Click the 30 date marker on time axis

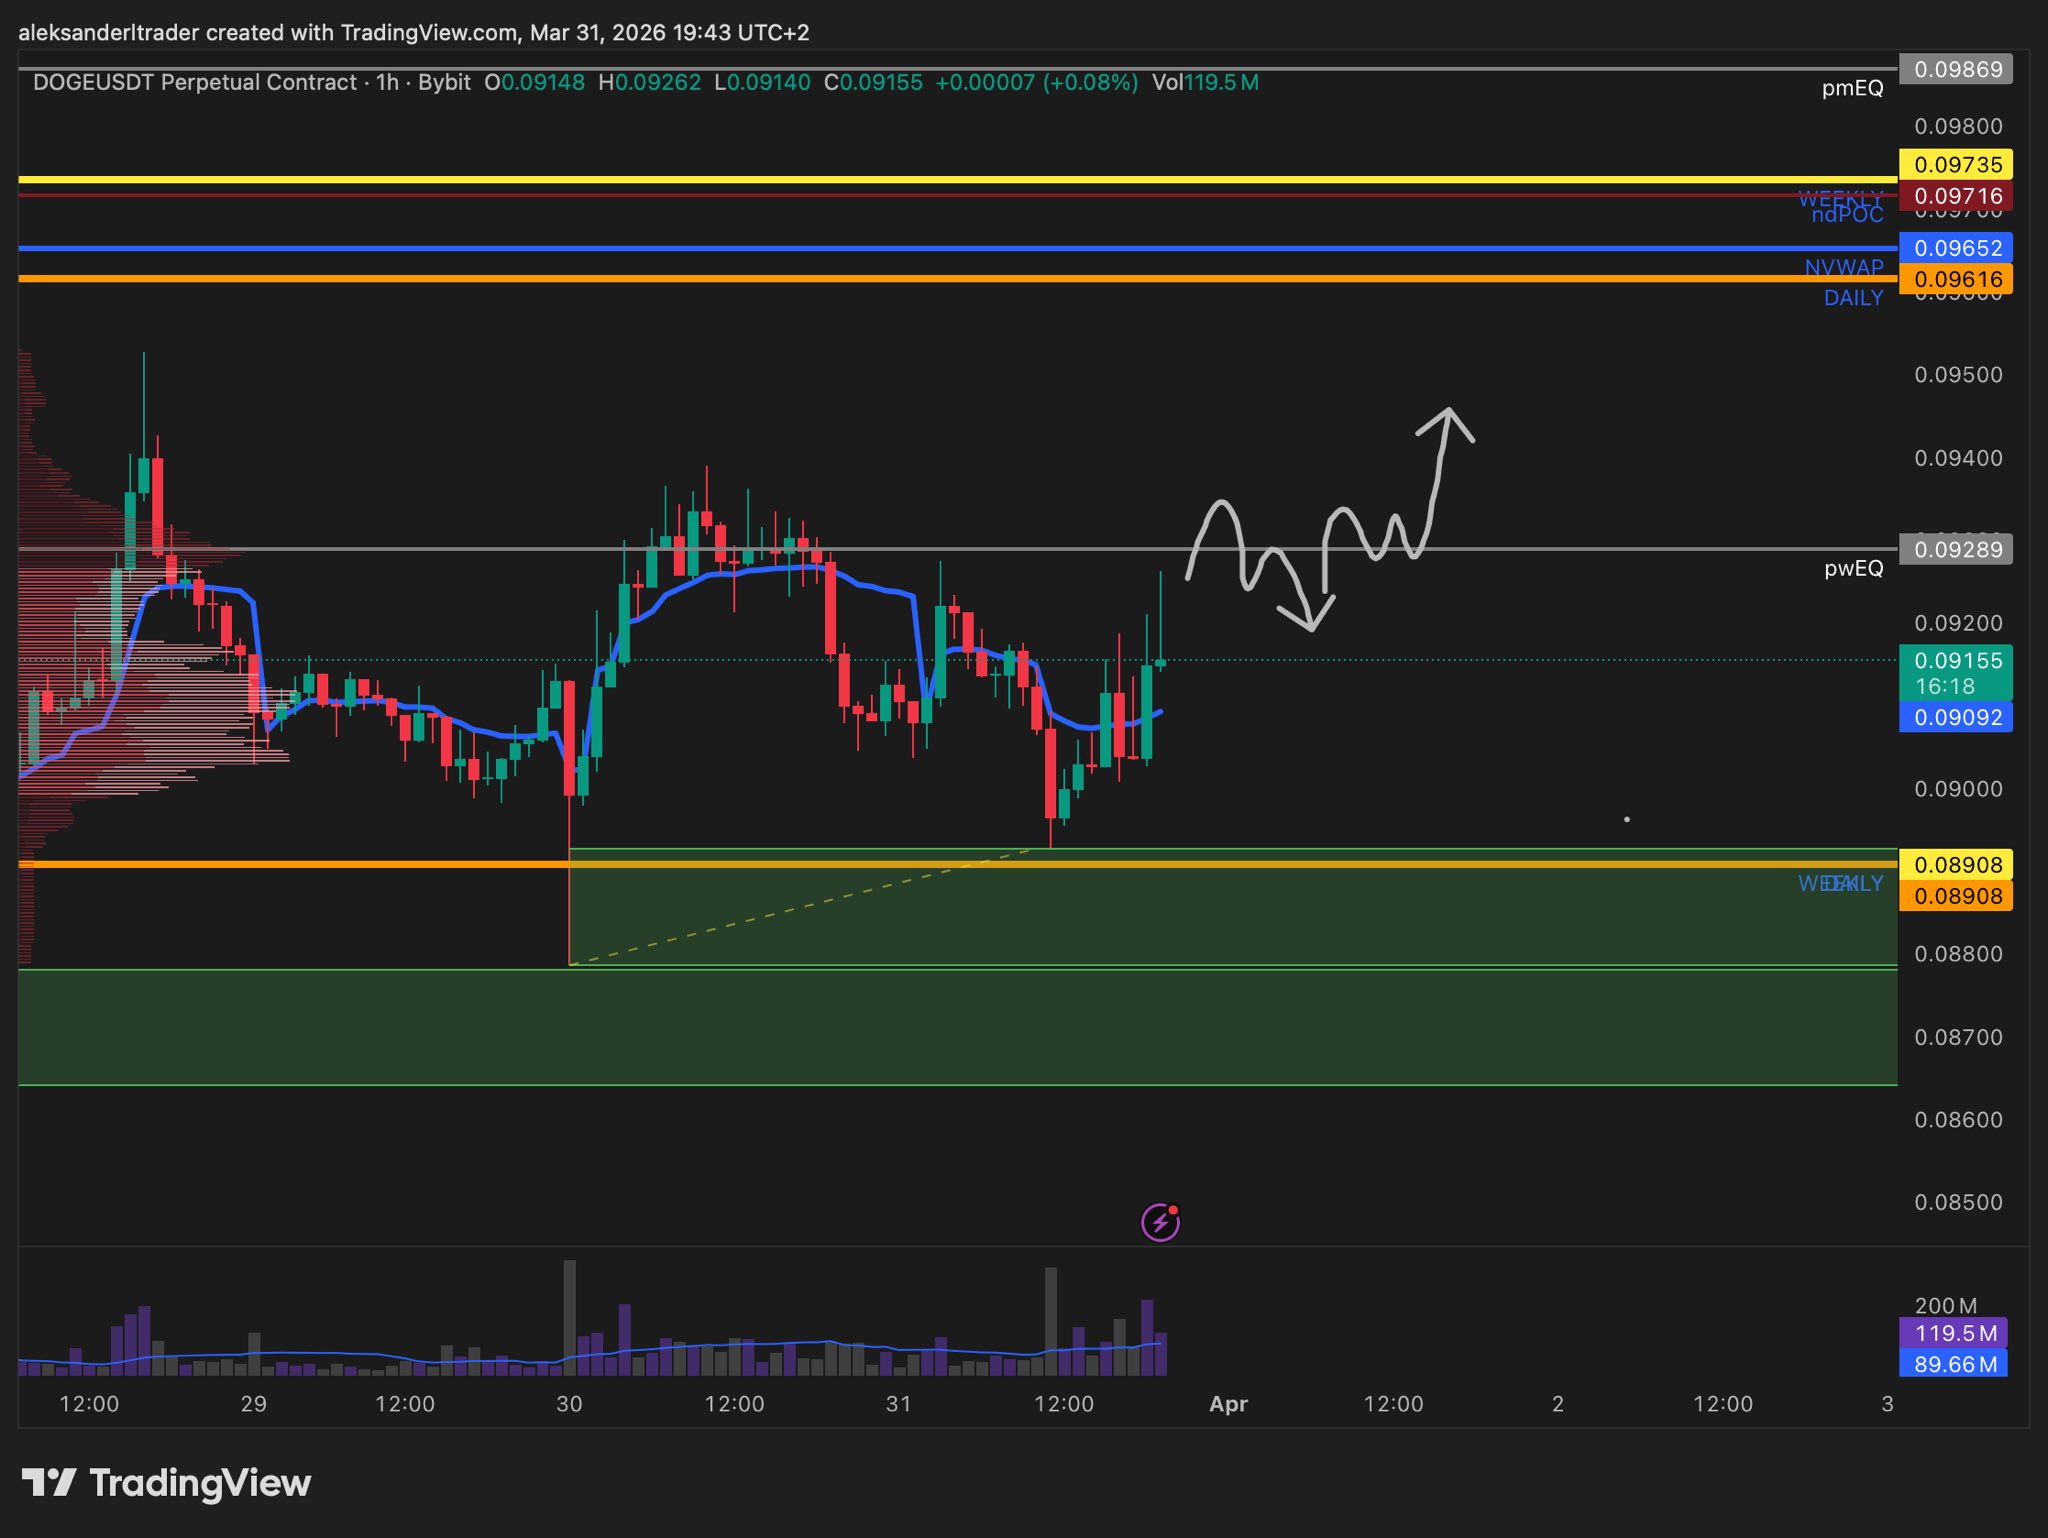(569, 1404)
